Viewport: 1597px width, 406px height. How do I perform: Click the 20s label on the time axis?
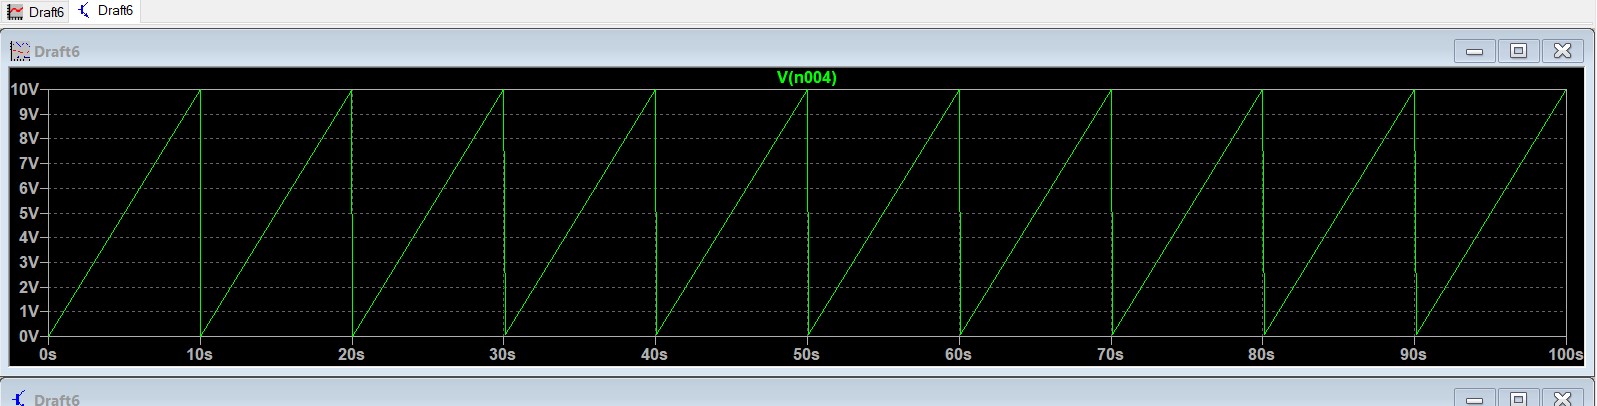point(351,354)
